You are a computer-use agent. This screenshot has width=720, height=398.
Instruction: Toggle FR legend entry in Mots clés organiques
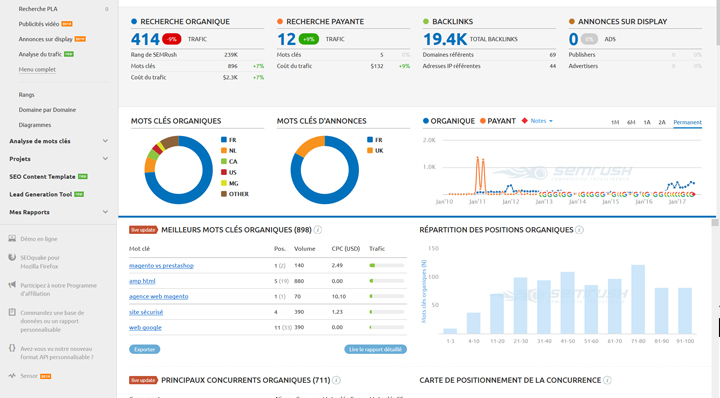point(229,140)
